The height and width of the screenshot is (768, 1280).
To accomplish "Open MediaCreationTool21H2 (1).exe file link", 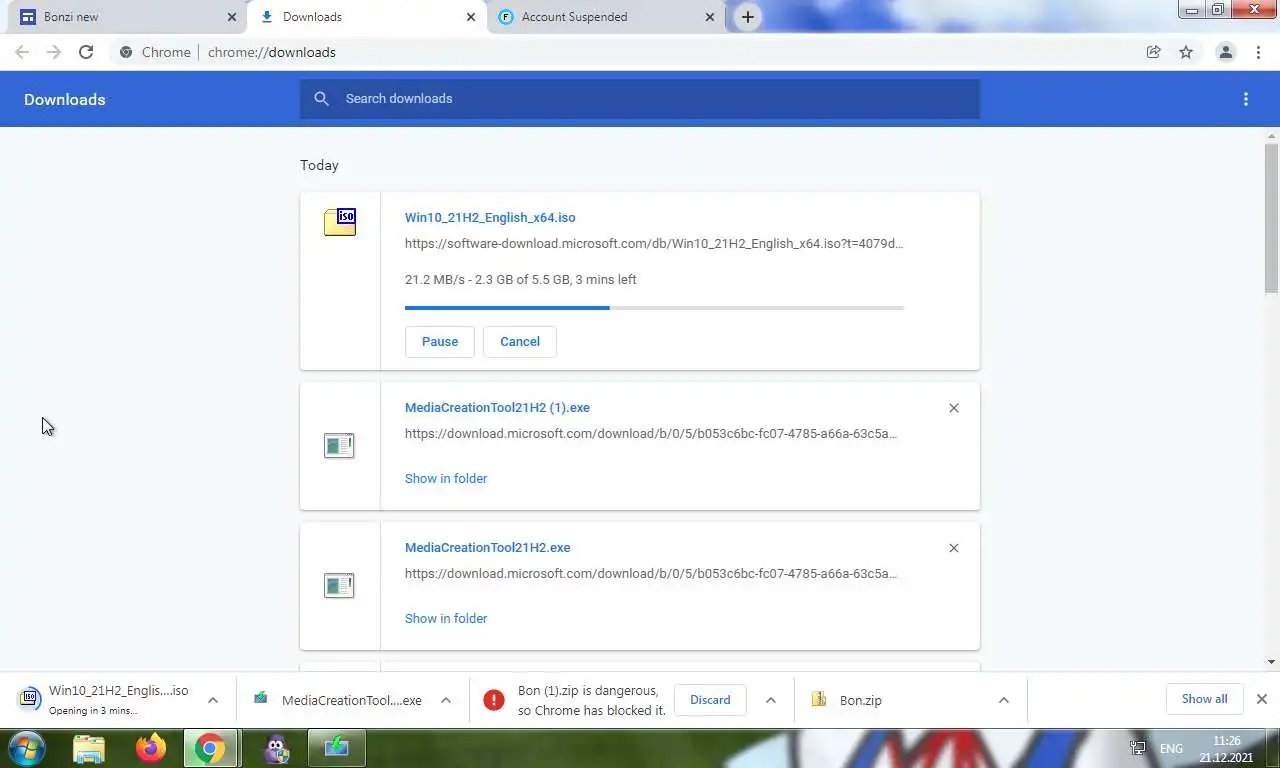I will 497,407.
